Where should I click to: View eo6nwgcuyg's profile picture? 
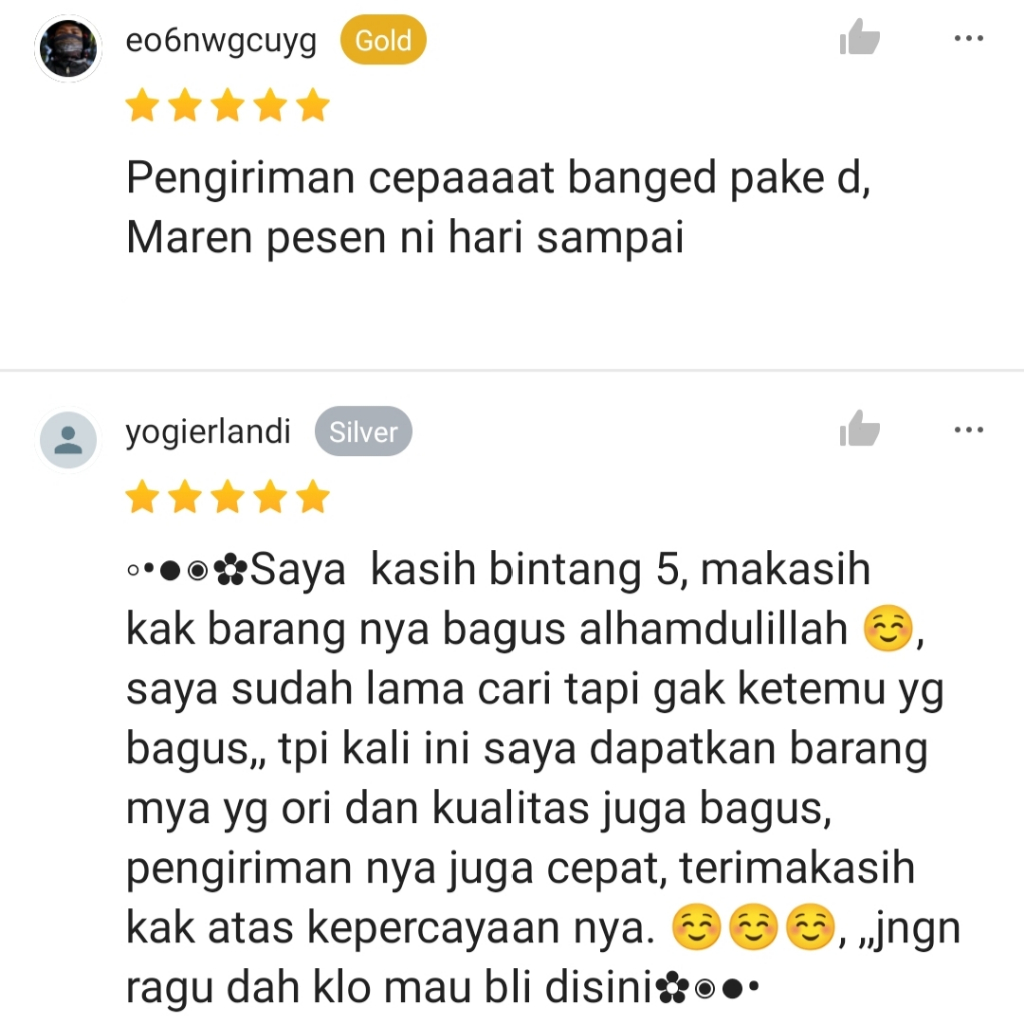[x=68, y=48]
